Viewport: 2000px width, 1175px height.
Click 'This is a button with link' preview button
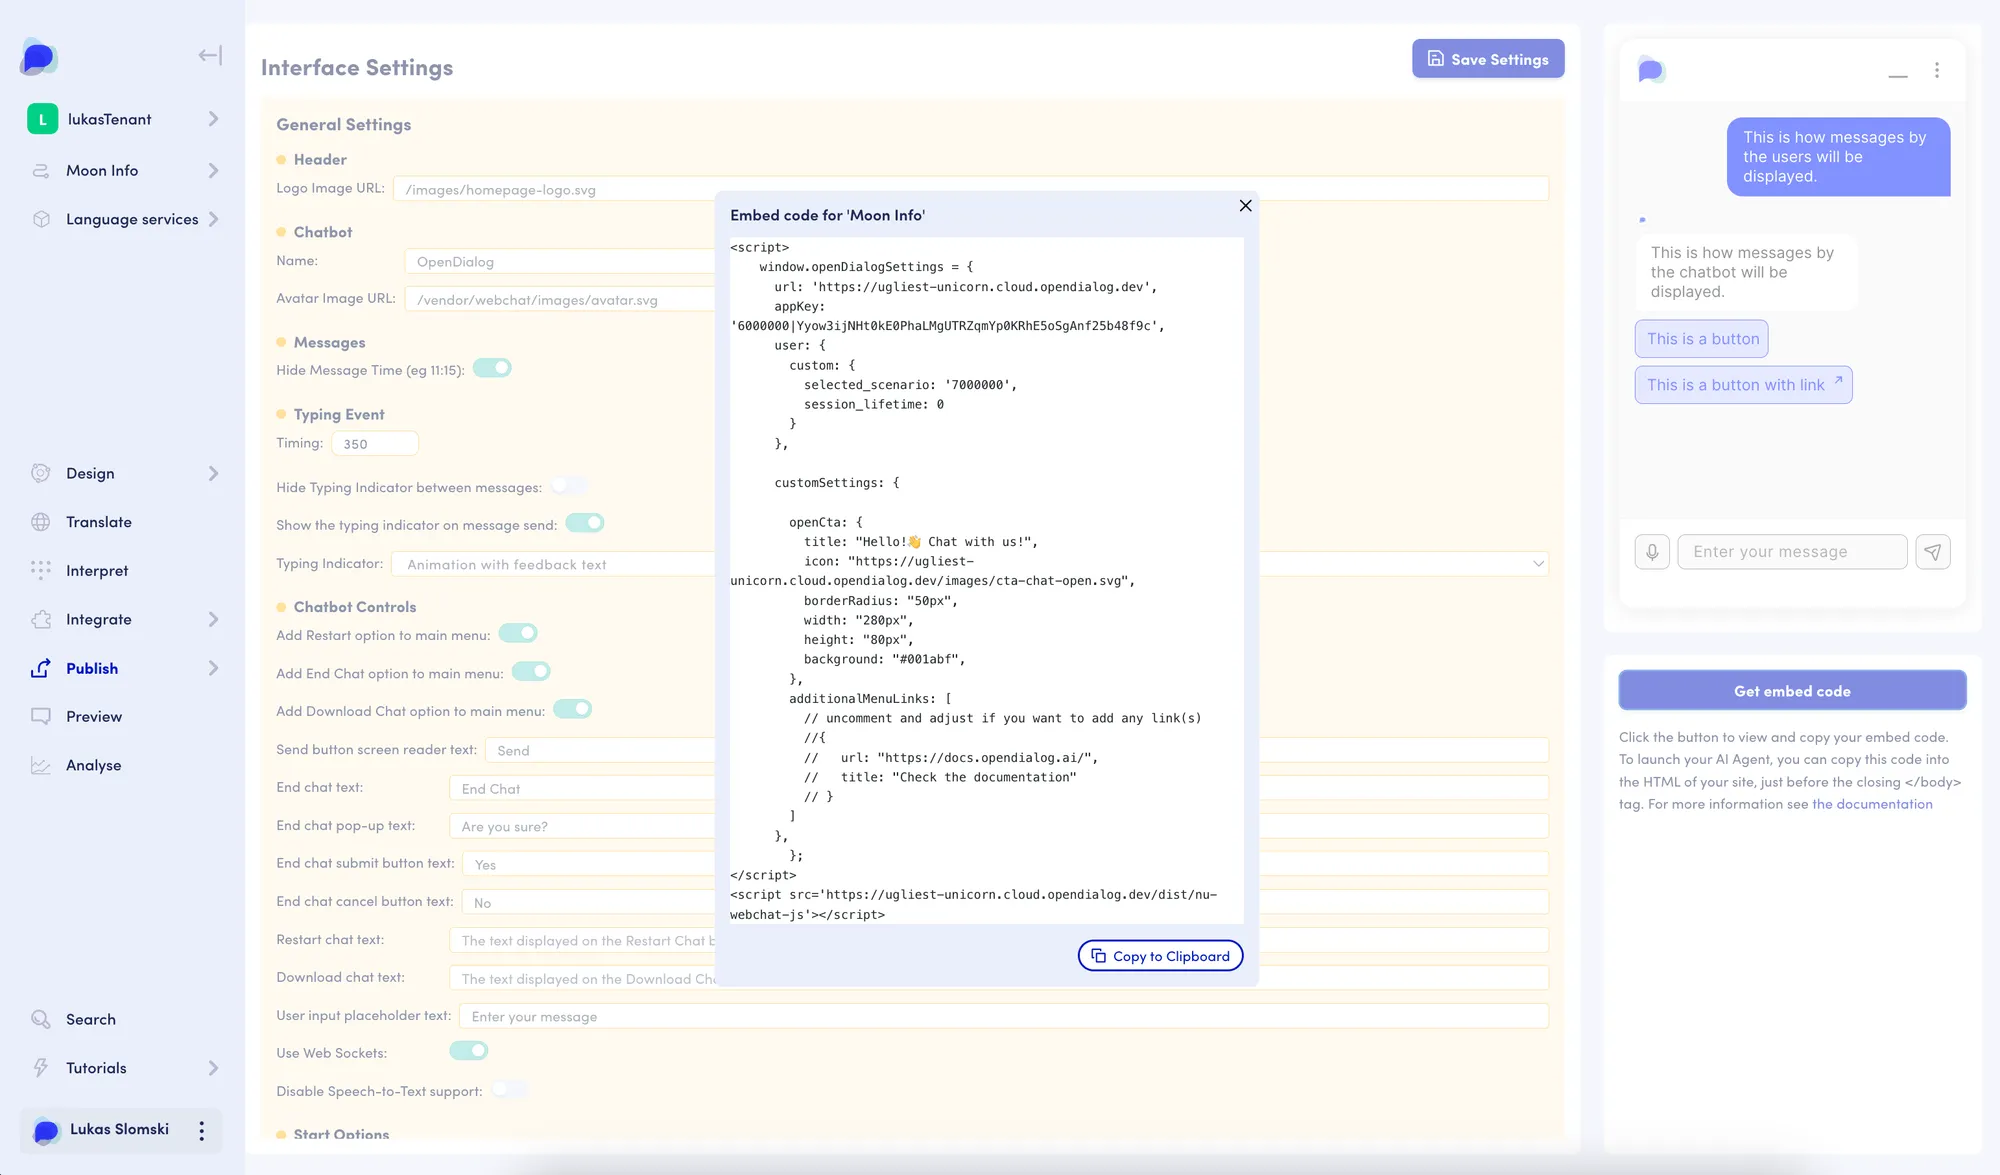1743,385
